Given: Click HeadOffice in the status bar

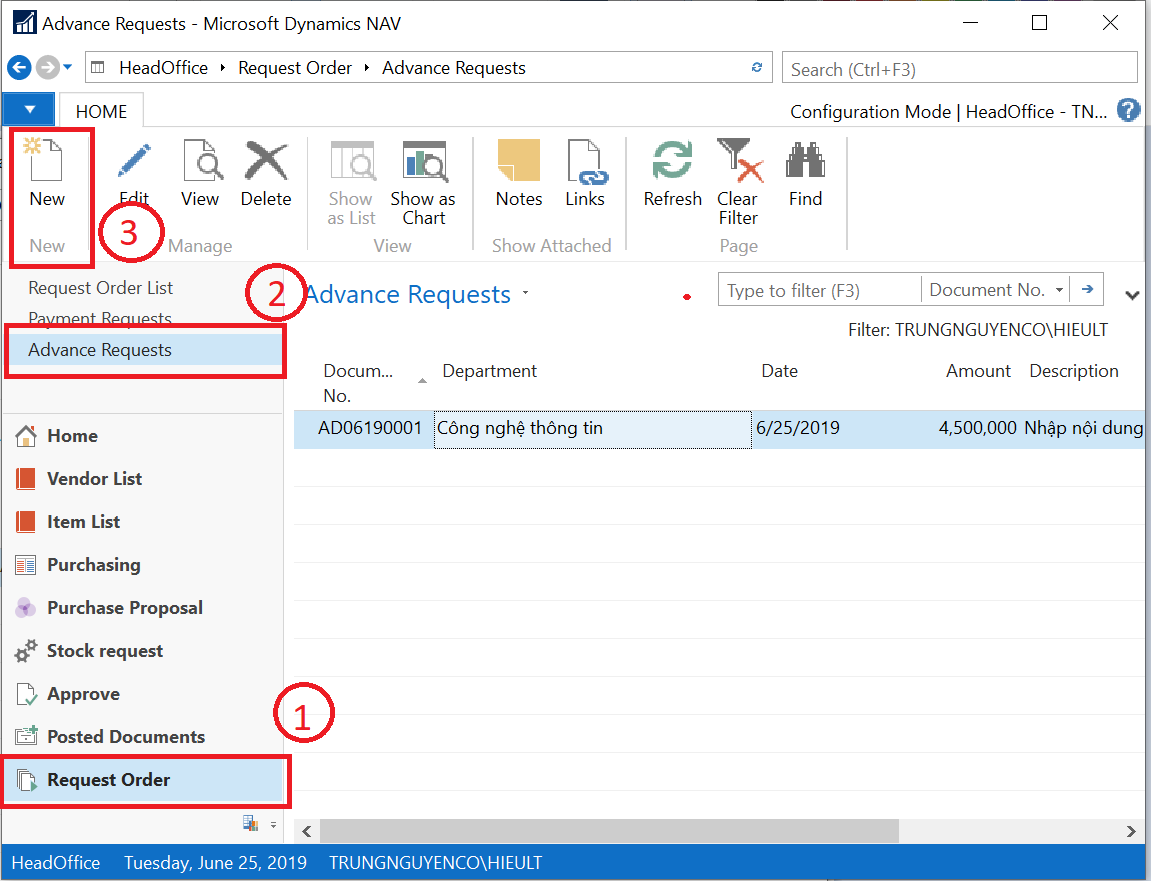Looking at the screenshot, I should (56, 863).
